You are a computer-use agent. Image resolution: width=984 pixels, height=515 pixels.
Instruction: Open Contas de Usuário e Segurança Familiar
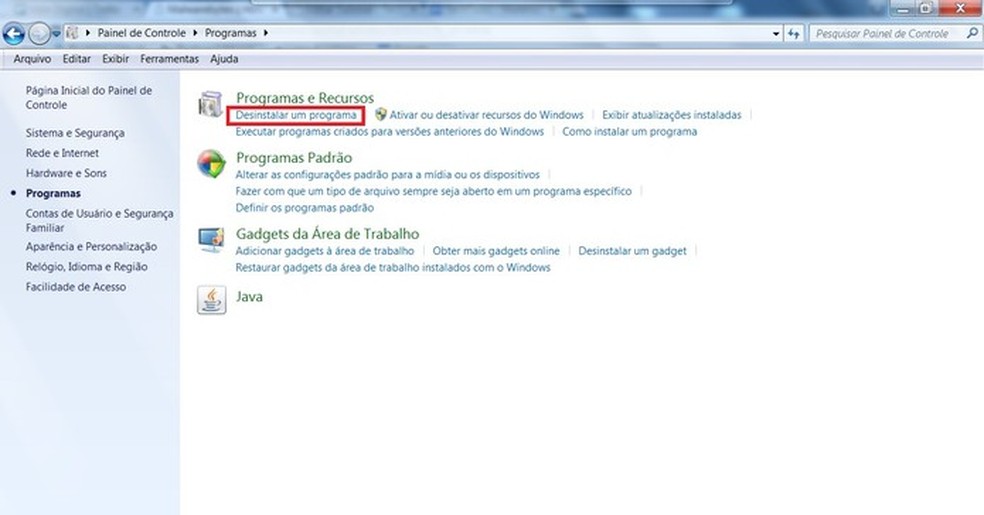click(99, 220)
